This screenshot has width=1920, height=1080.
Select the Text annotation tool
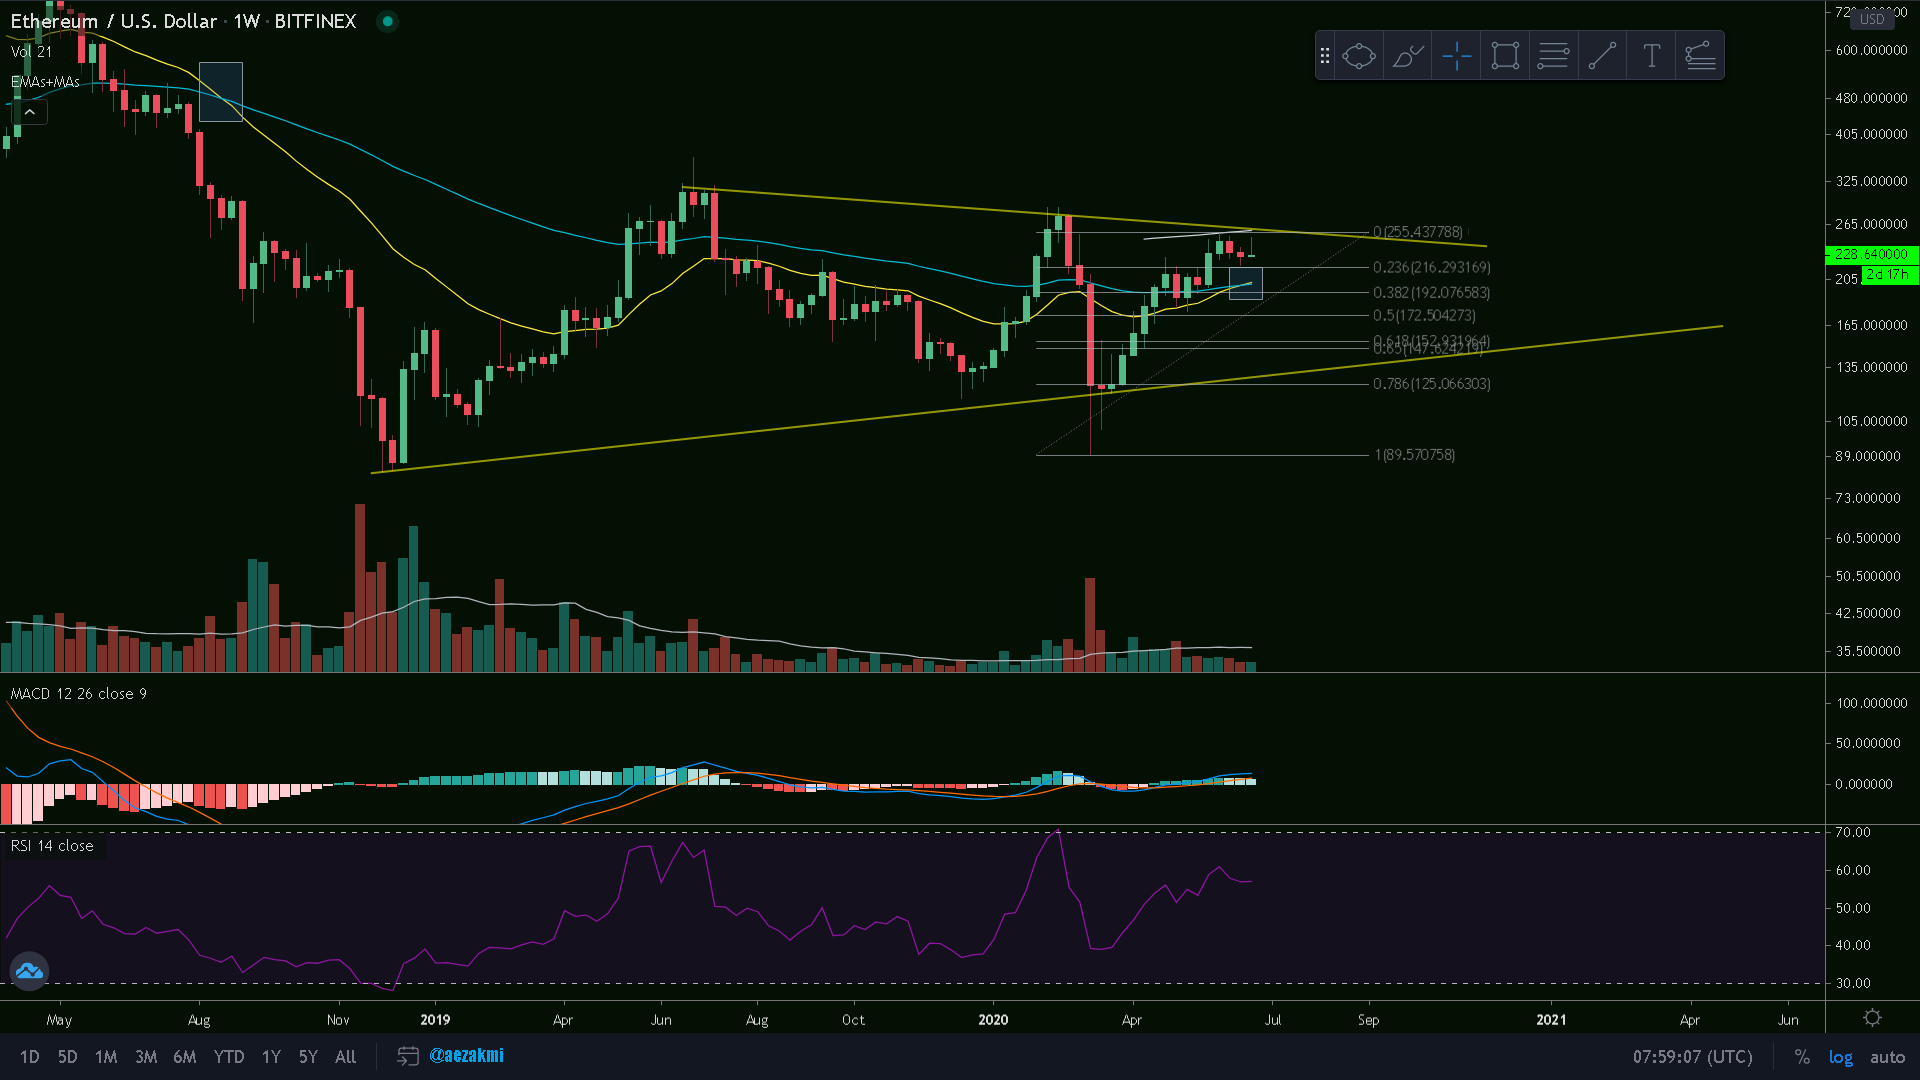pos(1651,56)
